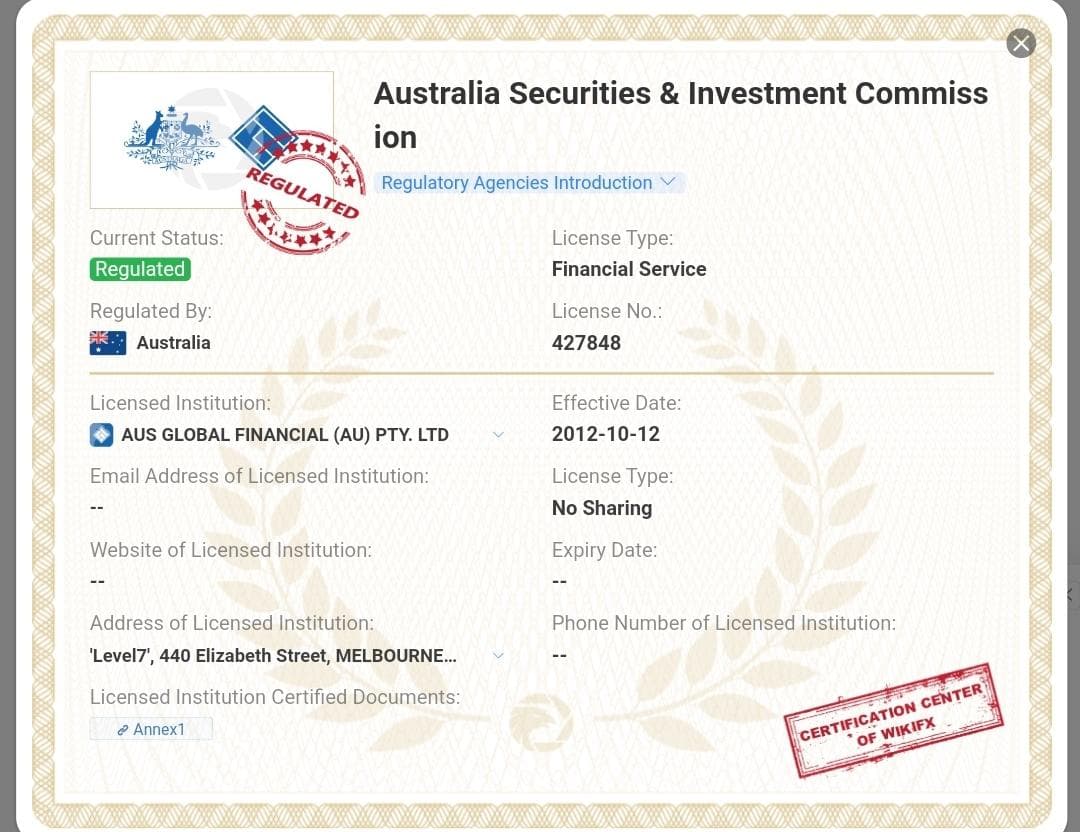
Task: Click the Australian flag icon
Action: [108, 343]
